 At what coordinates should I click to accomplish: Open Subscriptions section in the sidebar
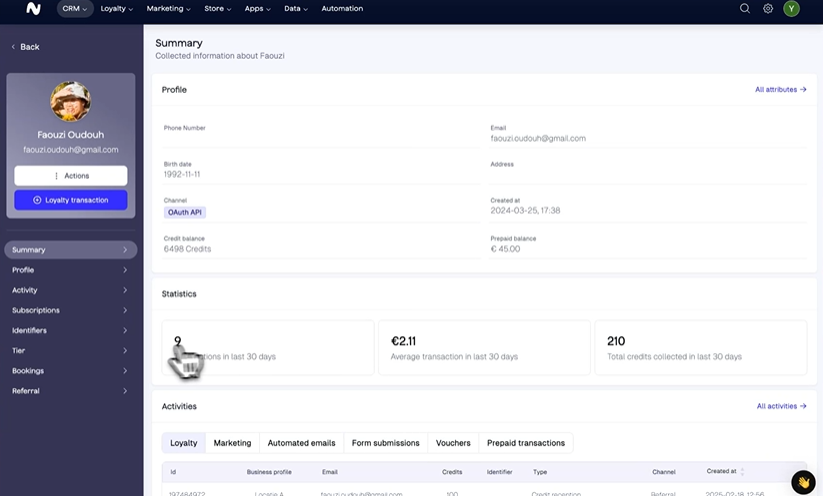click(x=71, y=310)
